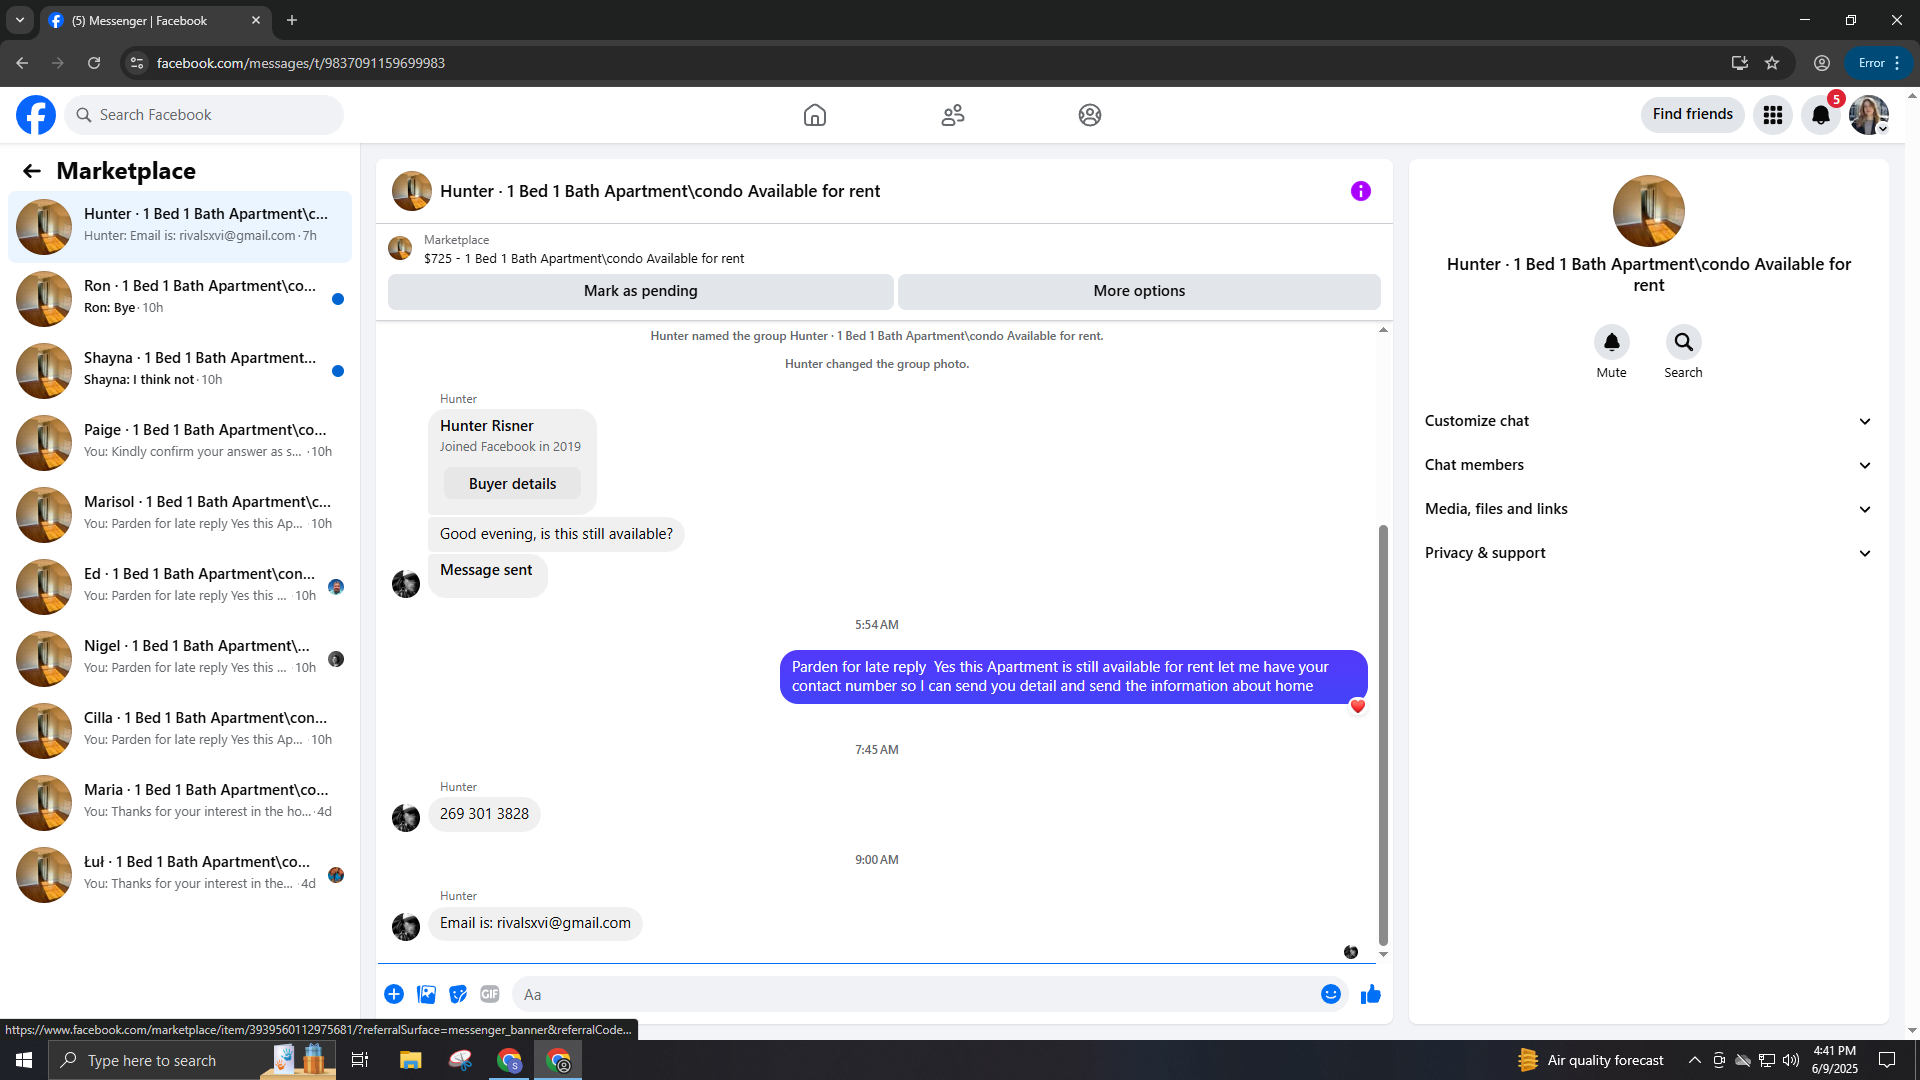Expand Media, files and links section
The width and height of the screenshot is (1920, 1080).
click(1648, 509)
